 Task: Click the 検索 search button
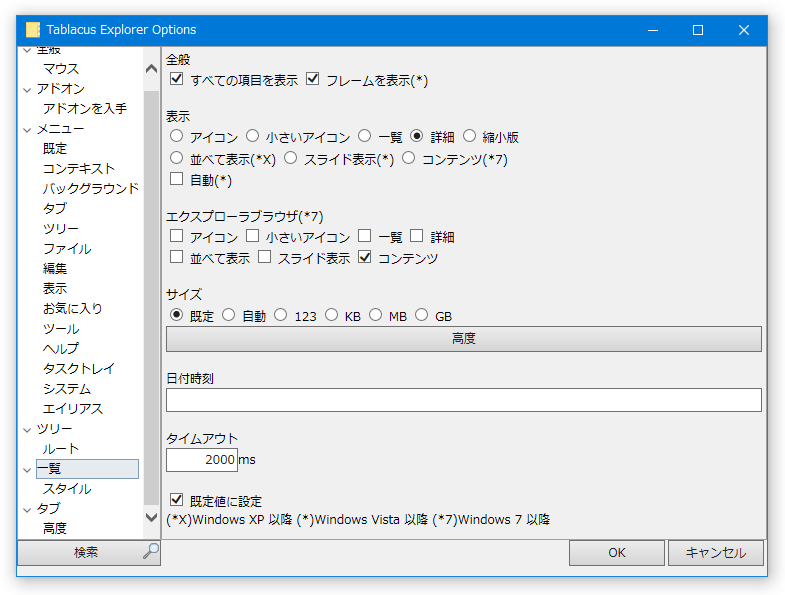[89, 552]
